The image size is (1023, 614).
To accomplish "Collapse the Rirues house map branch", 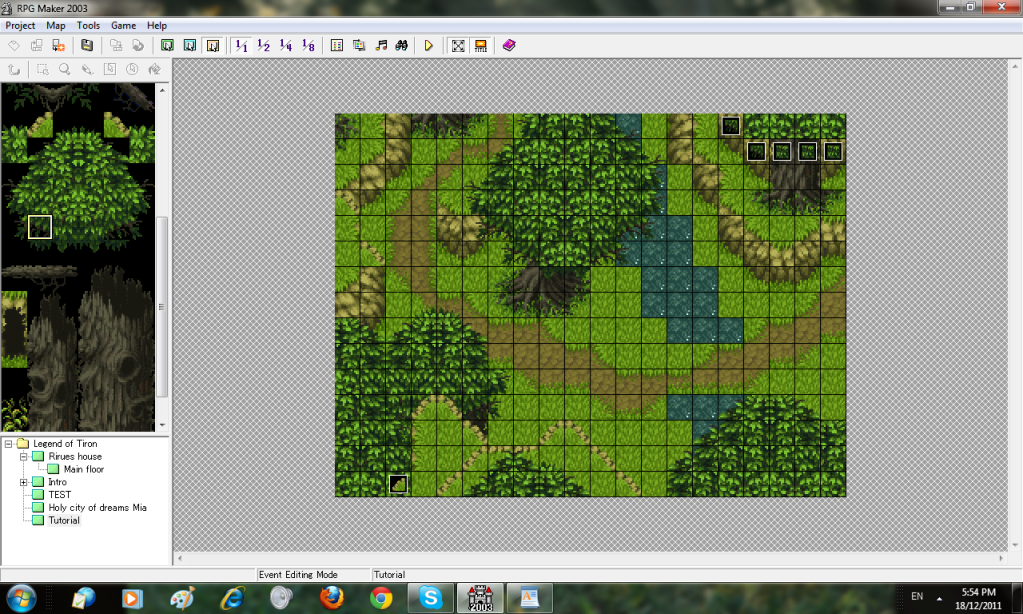I will click(23, 457).
